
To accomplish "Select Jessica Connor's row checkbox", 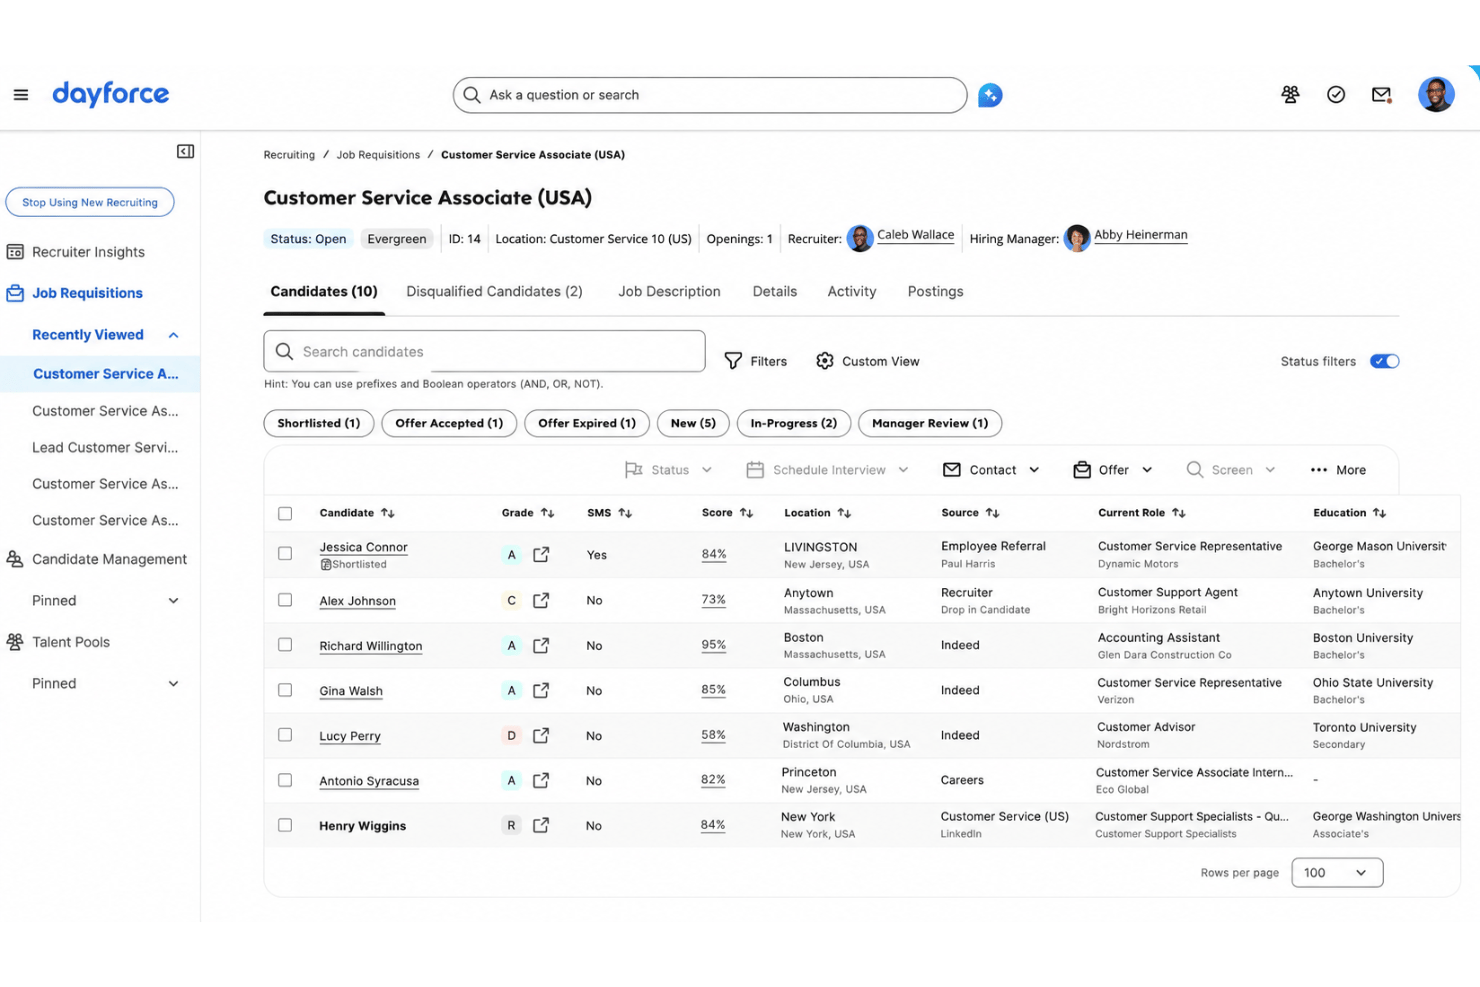I will click(x=285, y=554).
